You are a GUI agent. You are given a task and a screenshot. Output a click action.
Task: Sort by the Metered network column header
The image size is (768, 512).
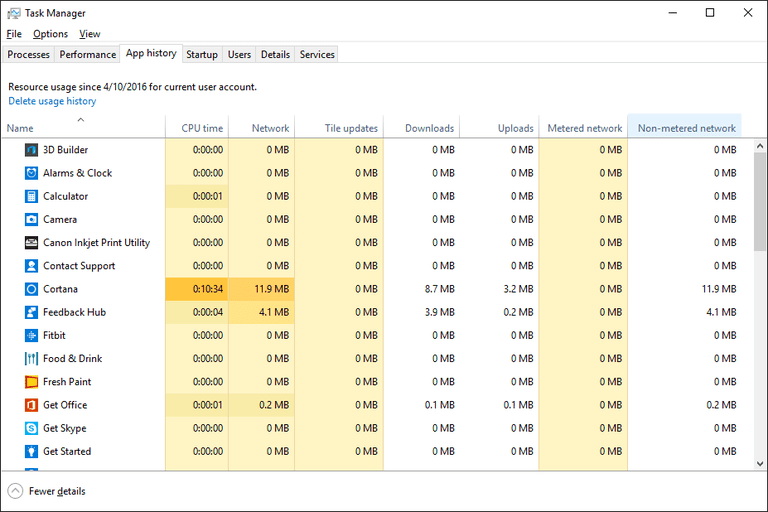point(583,126)
